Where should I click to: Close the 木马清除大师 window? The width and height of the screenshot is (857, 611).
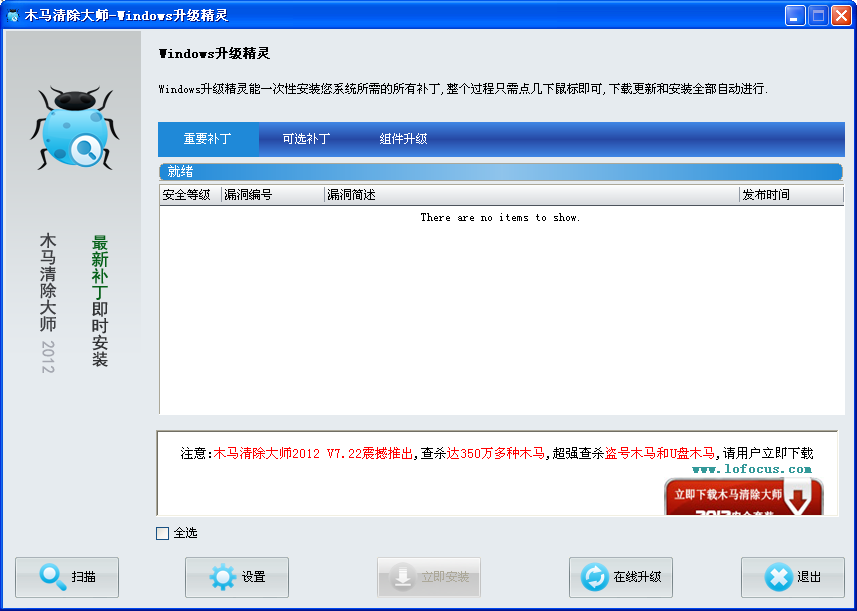click(841, 15)
